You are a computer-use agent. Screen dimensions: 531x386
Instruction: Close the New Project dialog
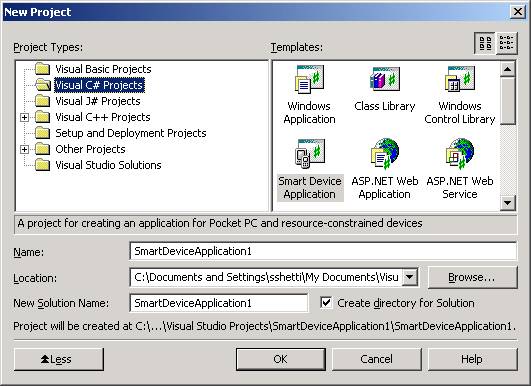tap(518, 12)
